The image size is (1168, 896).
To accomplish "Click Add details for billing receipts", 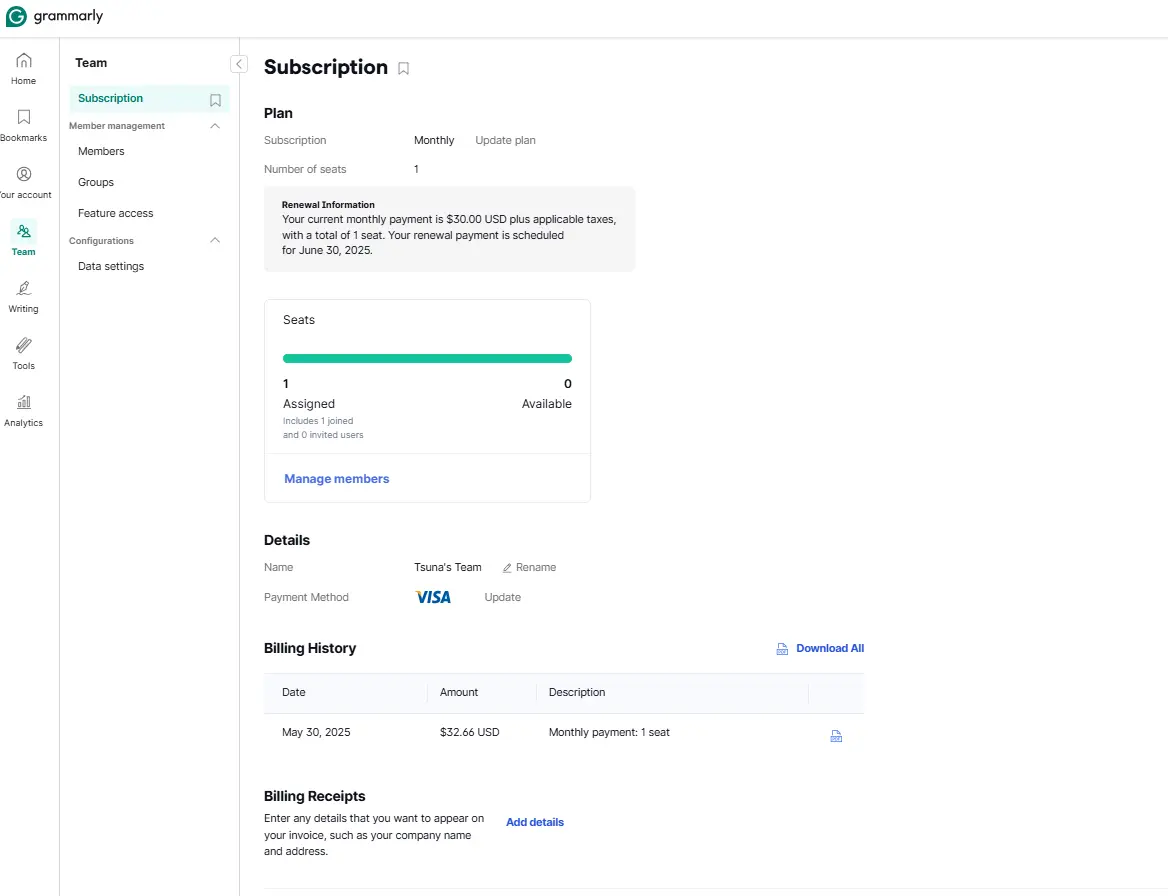I will [535, 822].
